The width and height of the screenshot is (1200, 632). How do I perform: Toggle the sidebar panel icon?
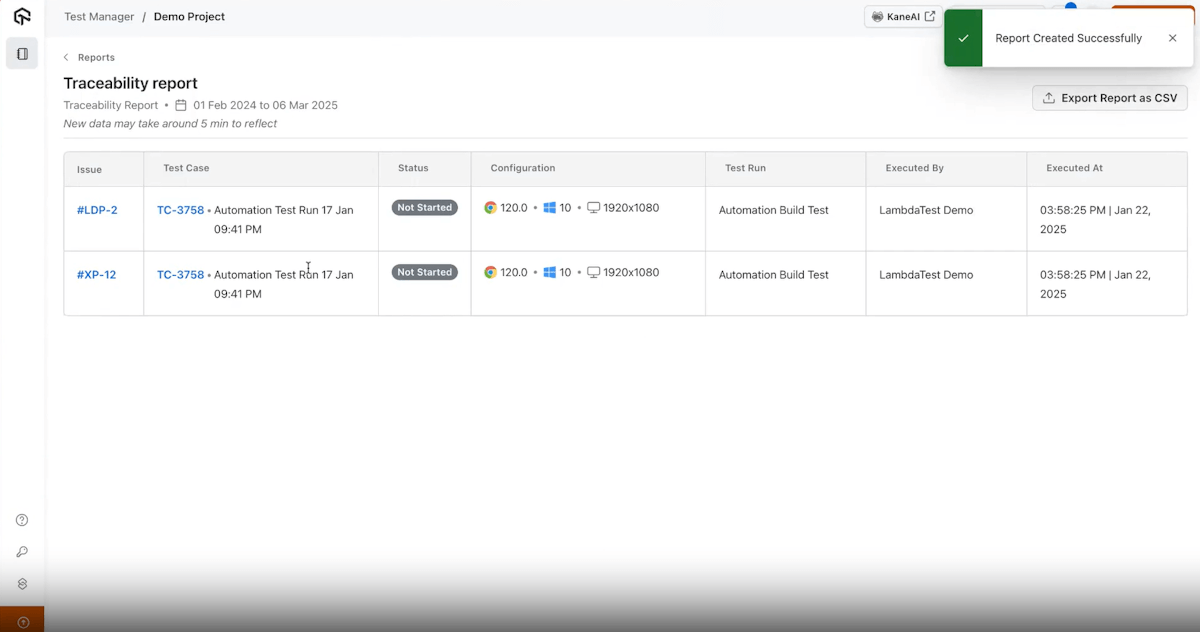click(x=22, y=54)
